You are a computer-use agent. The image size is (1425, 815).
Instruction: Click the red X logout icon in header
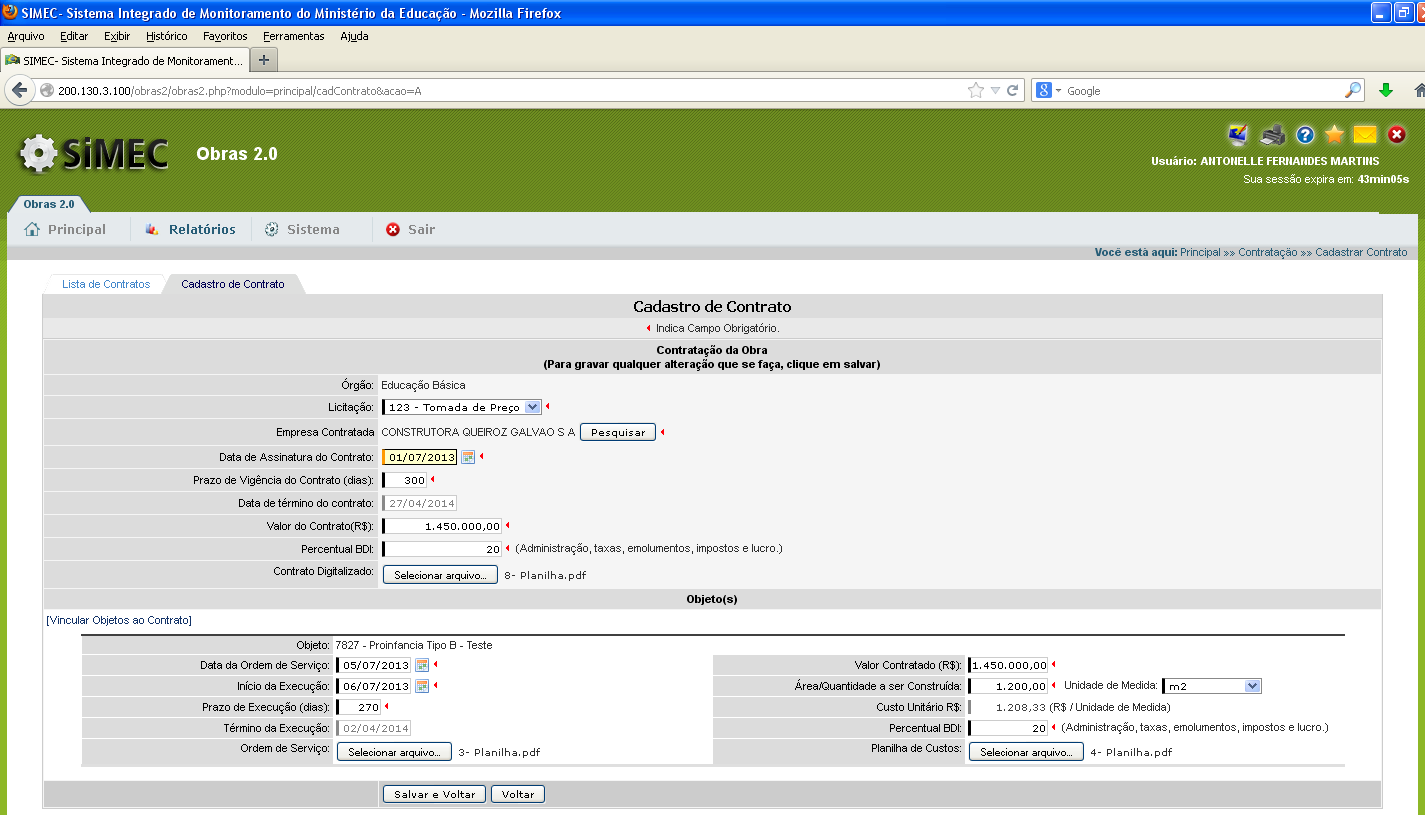click(x=1397, y=134)
